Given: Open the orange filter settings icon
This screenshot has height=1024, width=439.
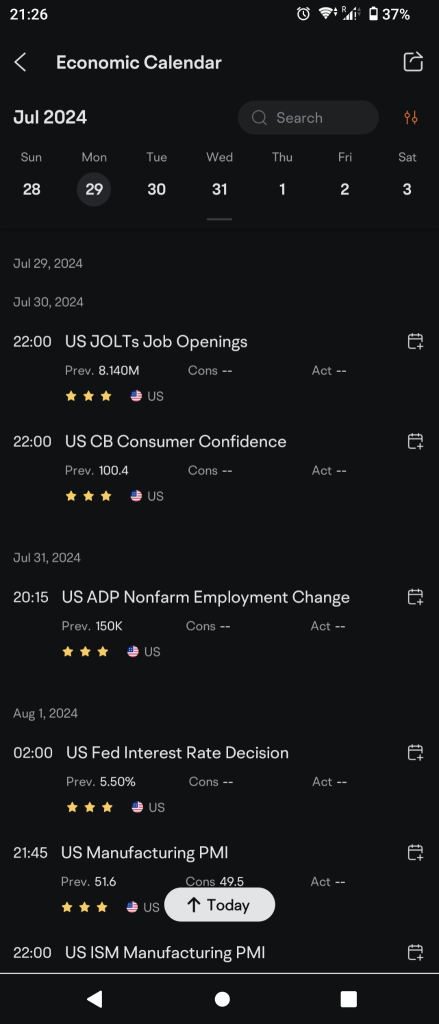Looking at the screenshot, I should [x=411, y=118].
